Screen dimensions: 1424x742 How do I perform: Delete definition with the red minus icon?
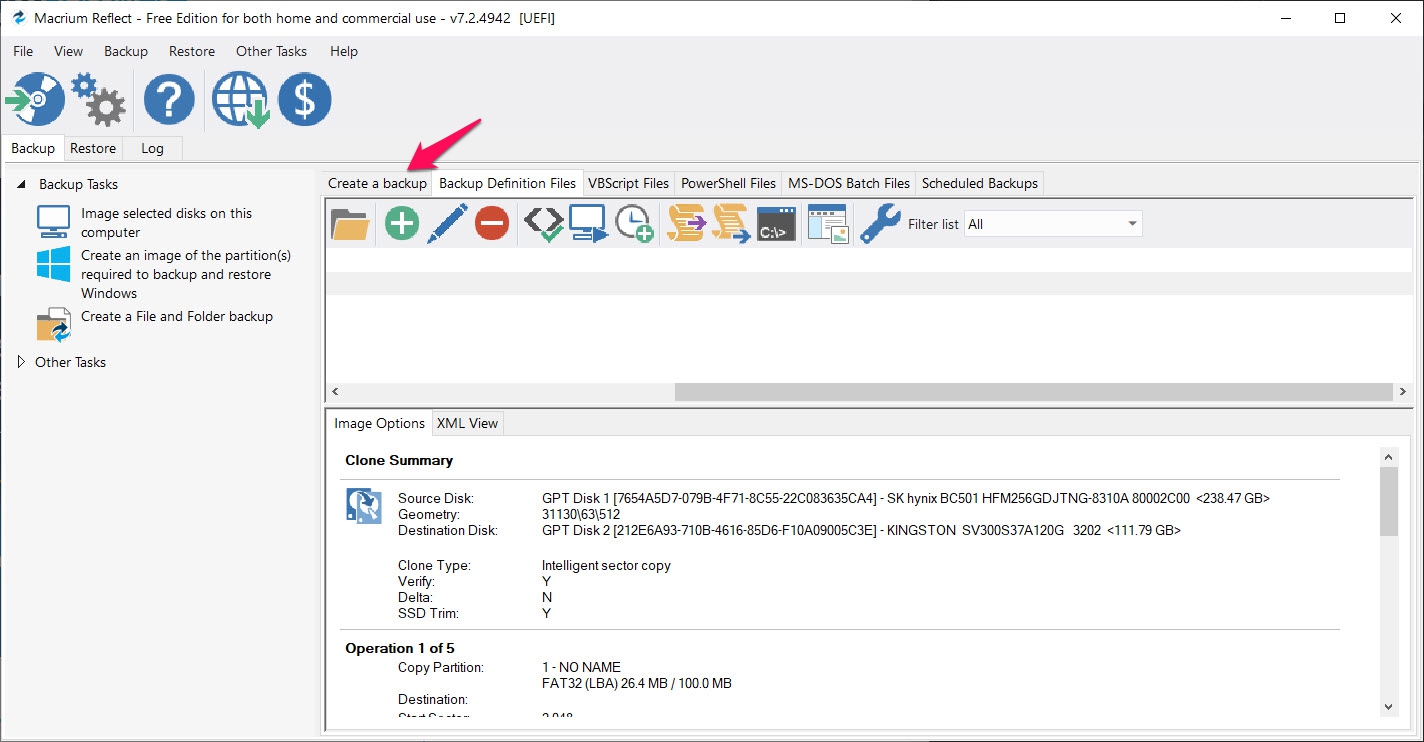pyautogui.click(x=492, y=224)
